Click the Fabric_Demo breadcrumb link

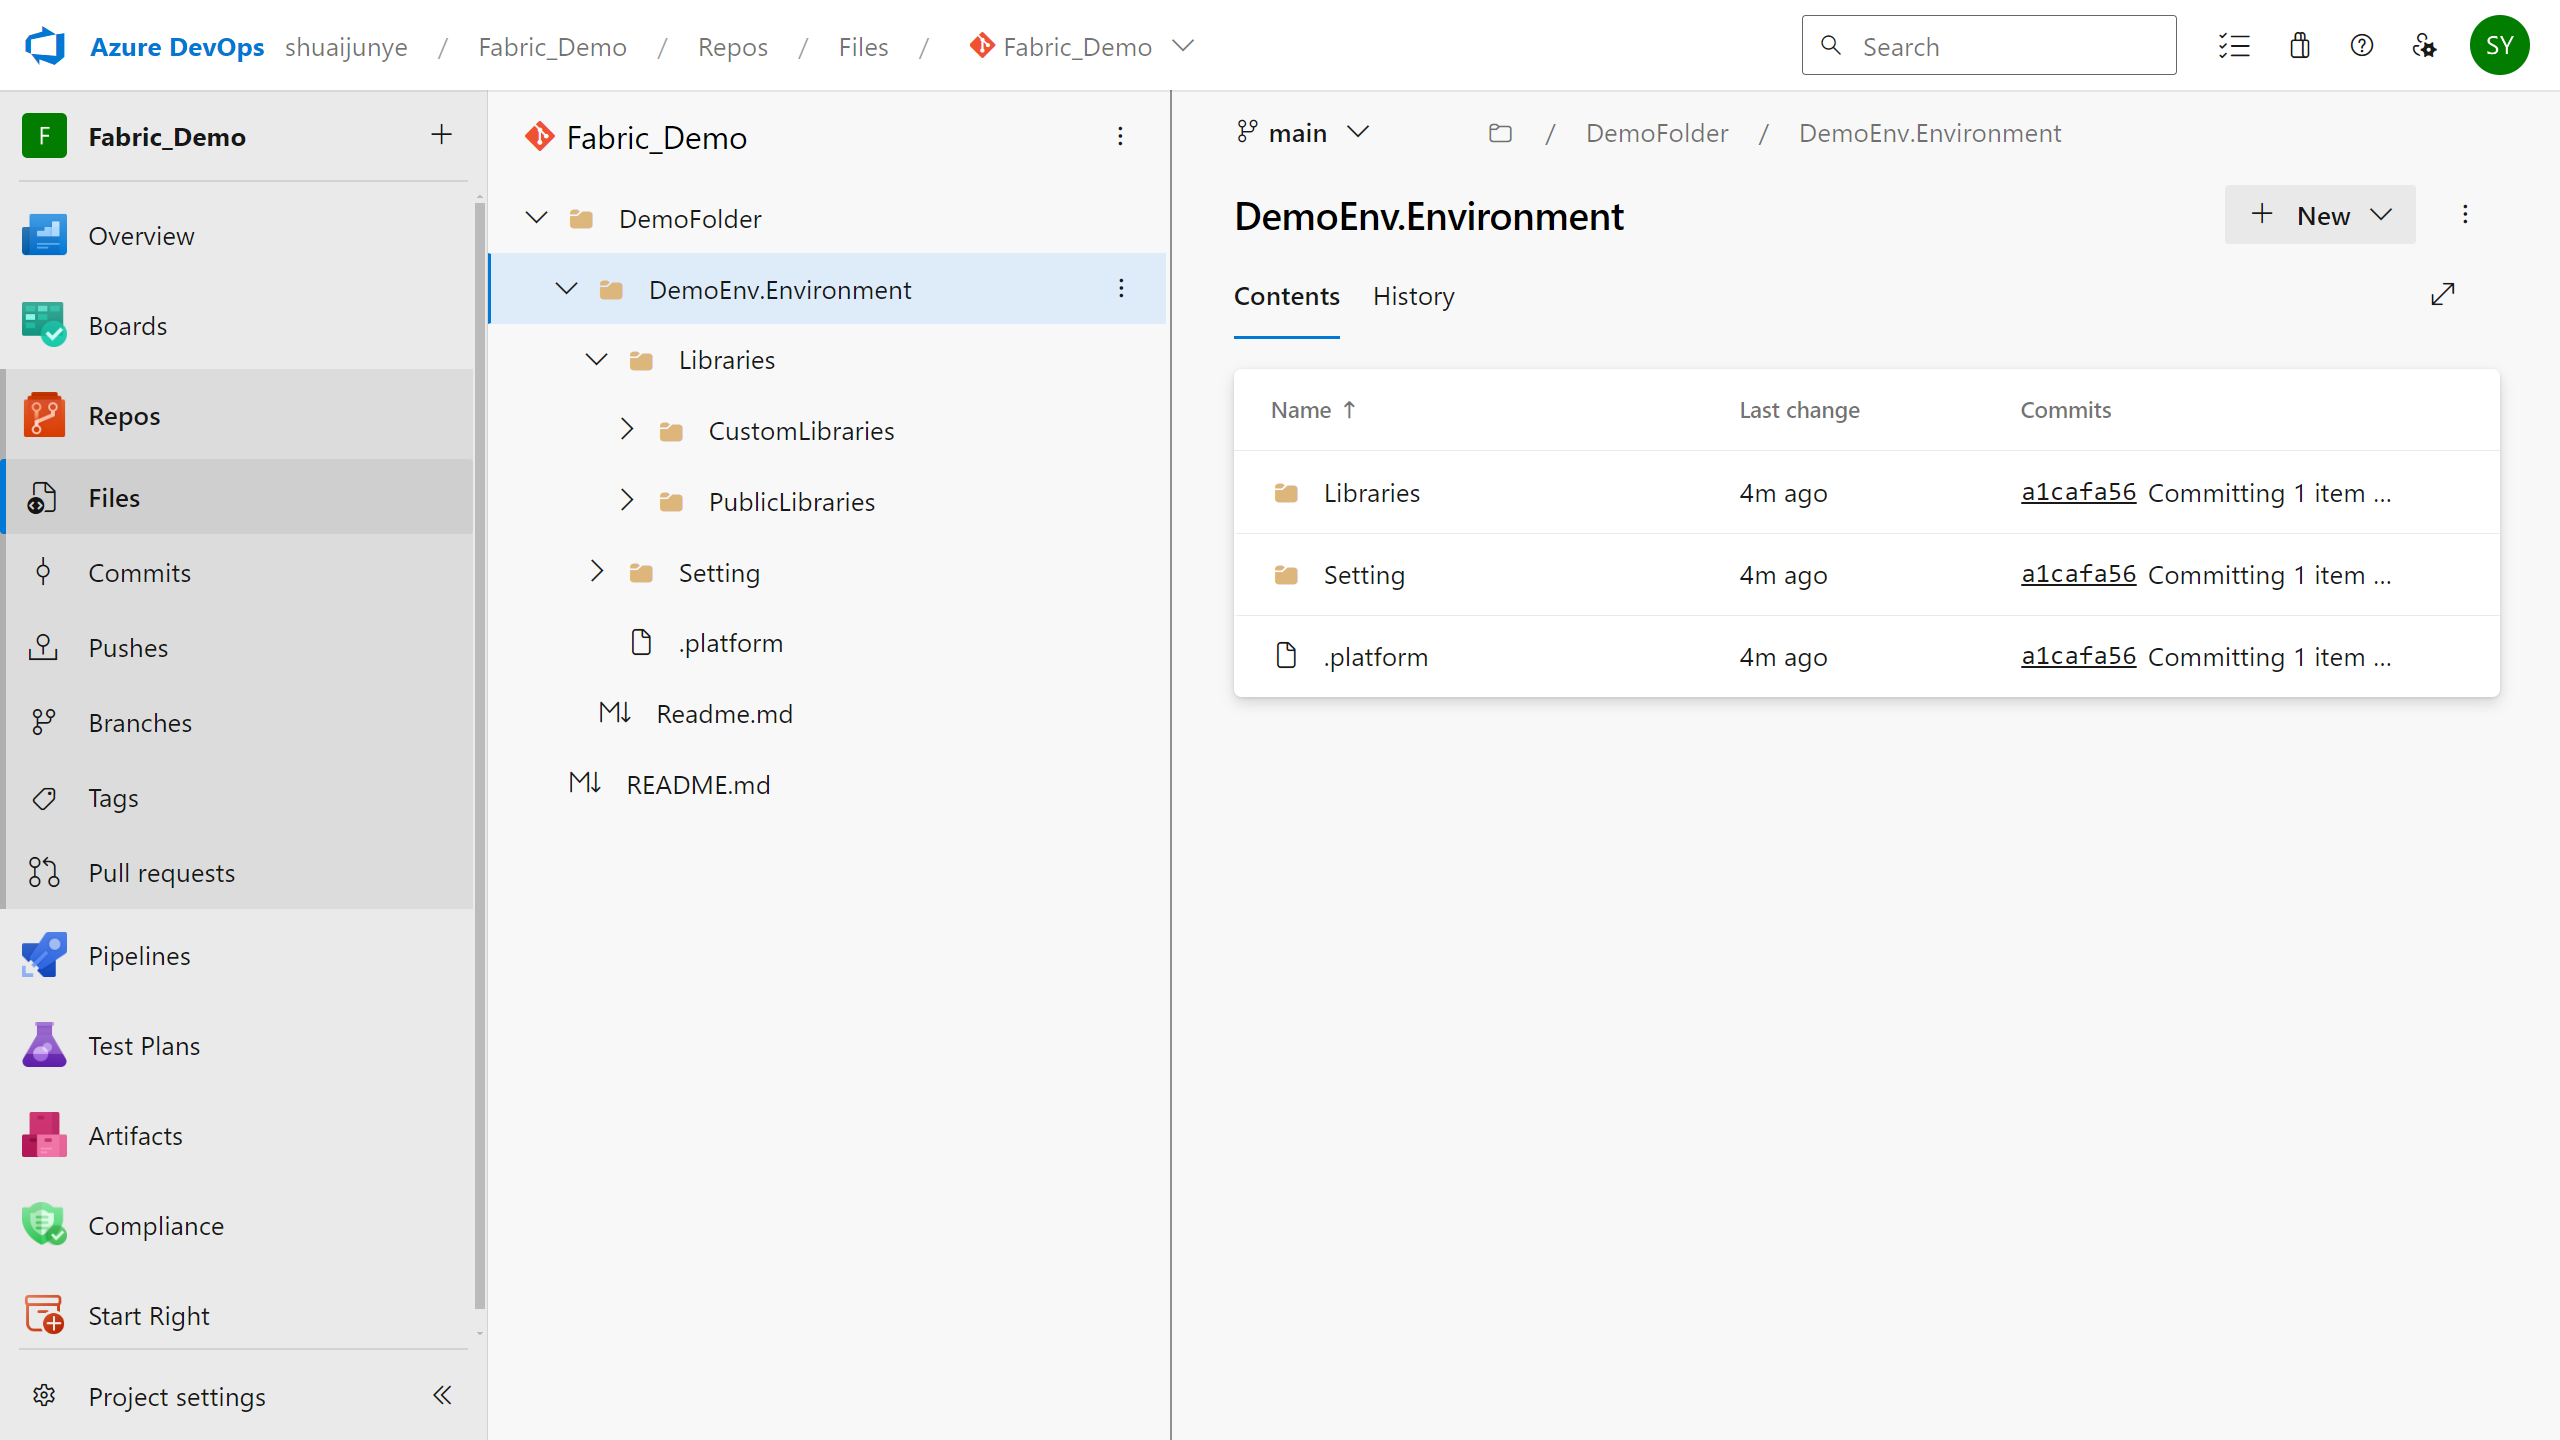552,46
